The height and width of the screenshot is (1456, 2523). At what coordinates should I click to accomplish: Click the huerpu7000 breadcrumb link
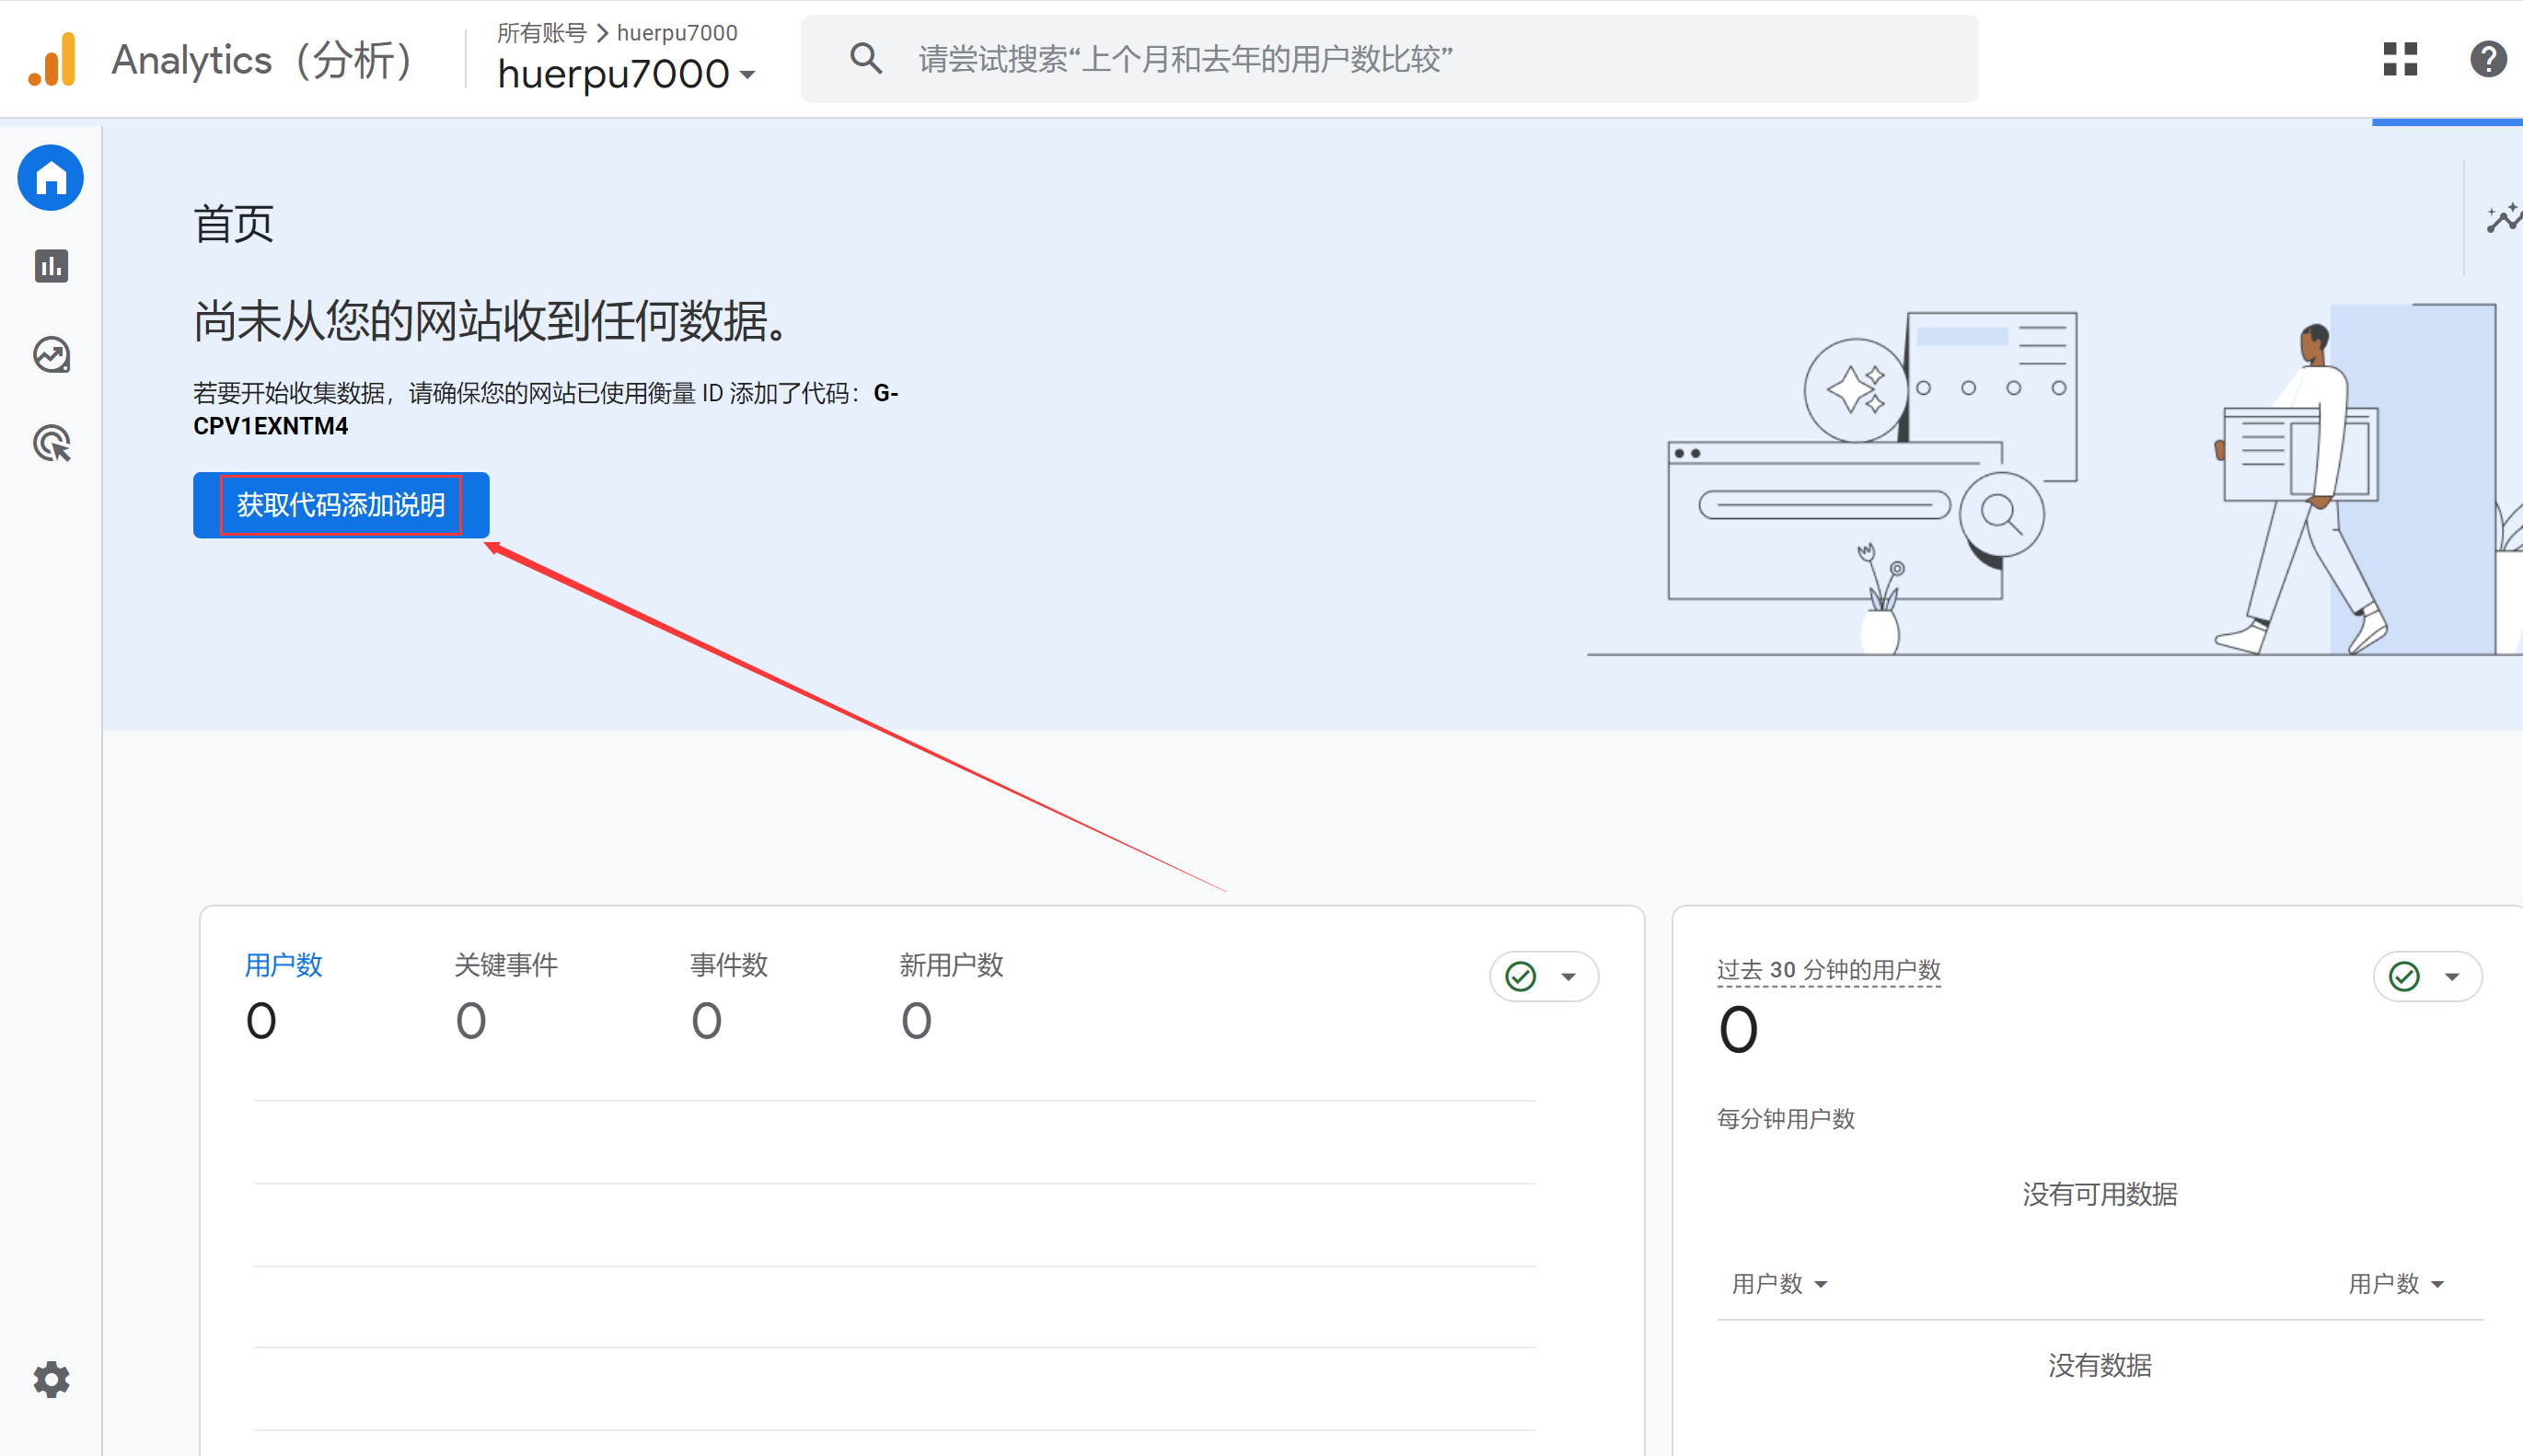677,33
